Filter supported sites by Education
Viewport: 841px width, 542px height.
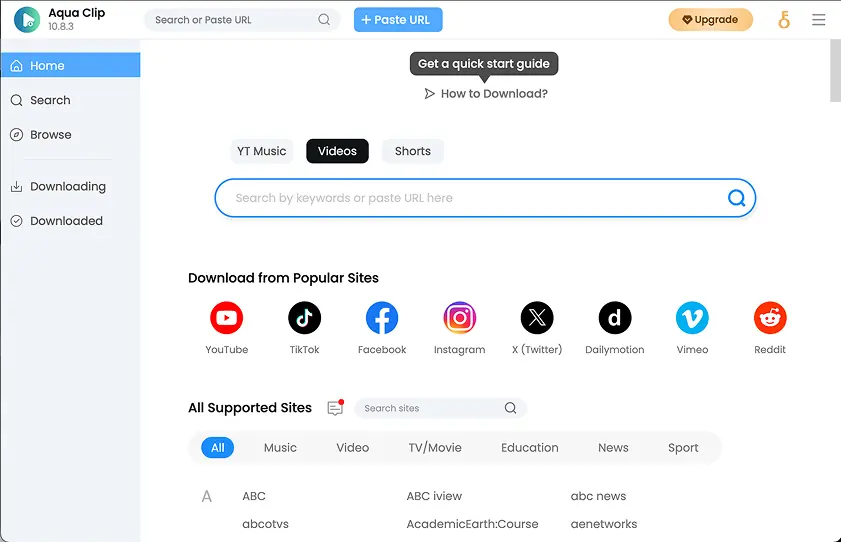point(530,448)
